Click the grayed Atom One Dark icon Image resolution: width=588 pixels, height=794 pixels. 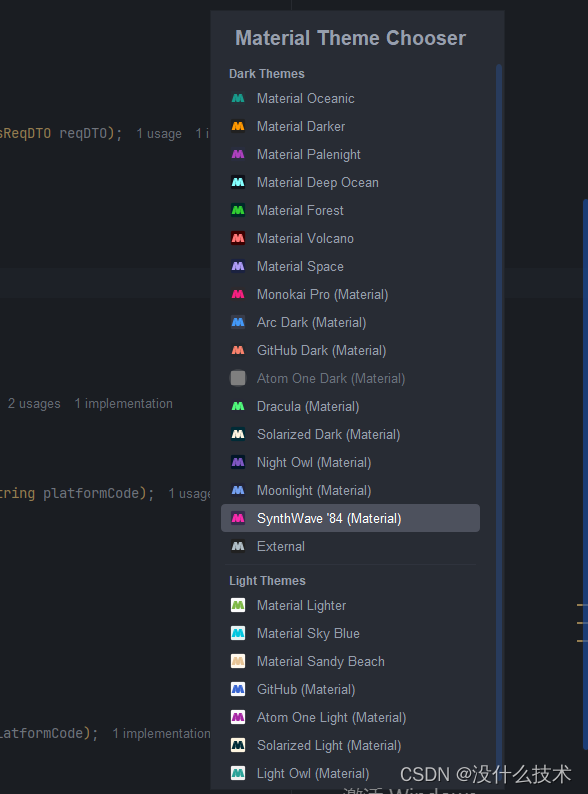pos(238,378)
